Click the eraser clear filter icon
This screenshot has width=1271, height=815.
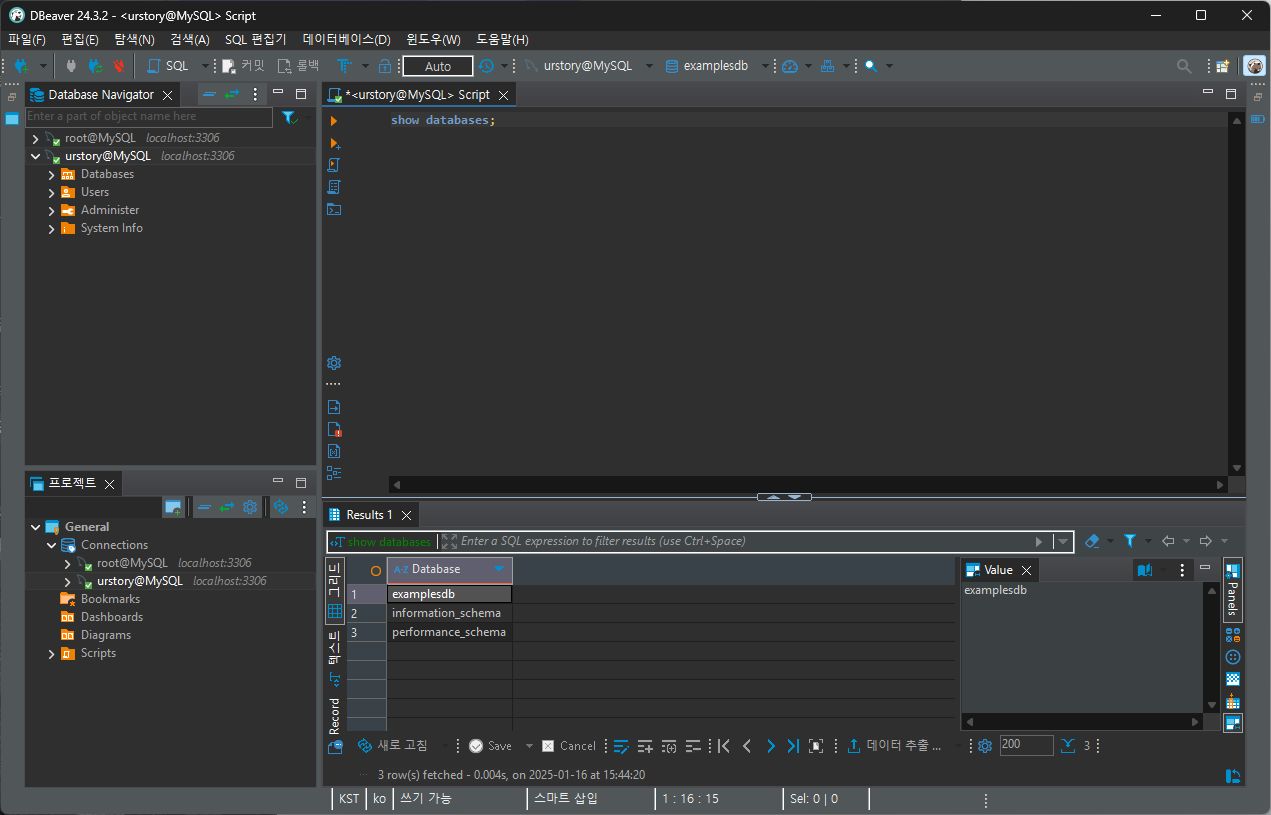pos(1092,541)
